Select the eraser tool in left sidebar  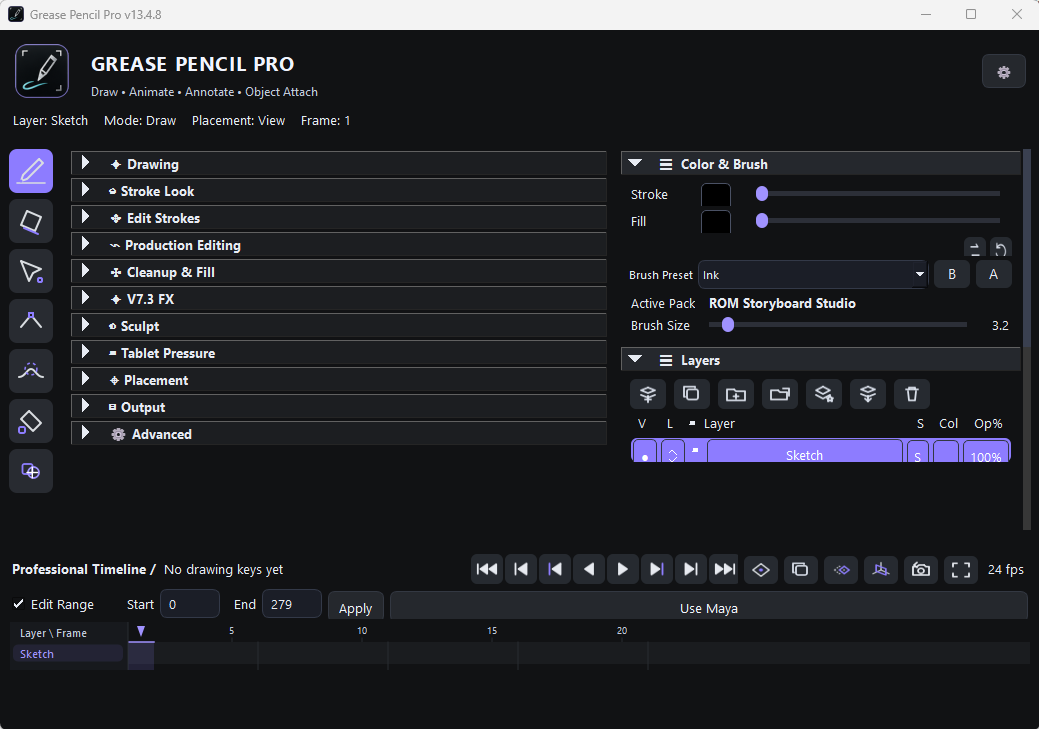[31, 221]
